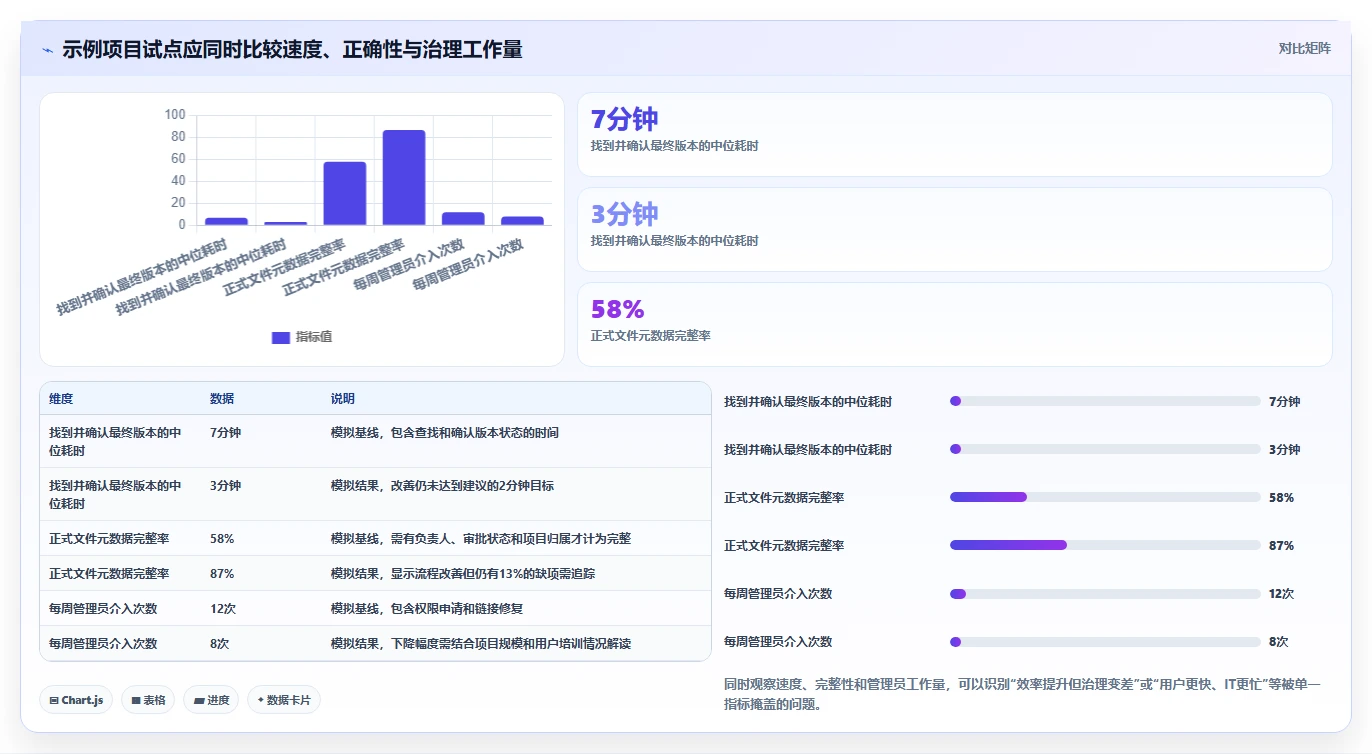Click the sparkle icon in the 数据卡片 chip
1372x754 pixels.
coord(261,700)
